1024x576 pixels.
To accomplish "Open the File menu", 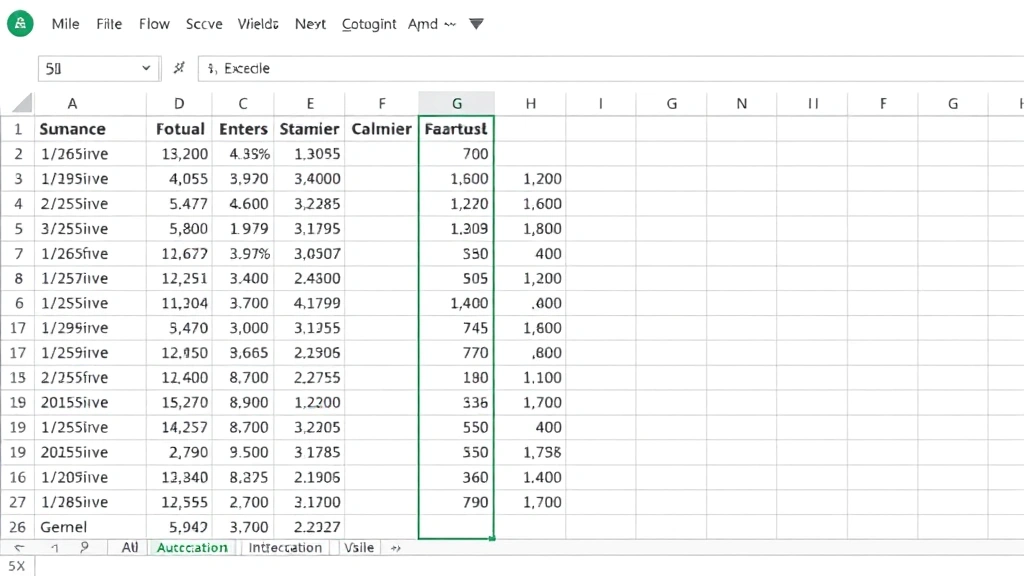I will click(109, 23).
